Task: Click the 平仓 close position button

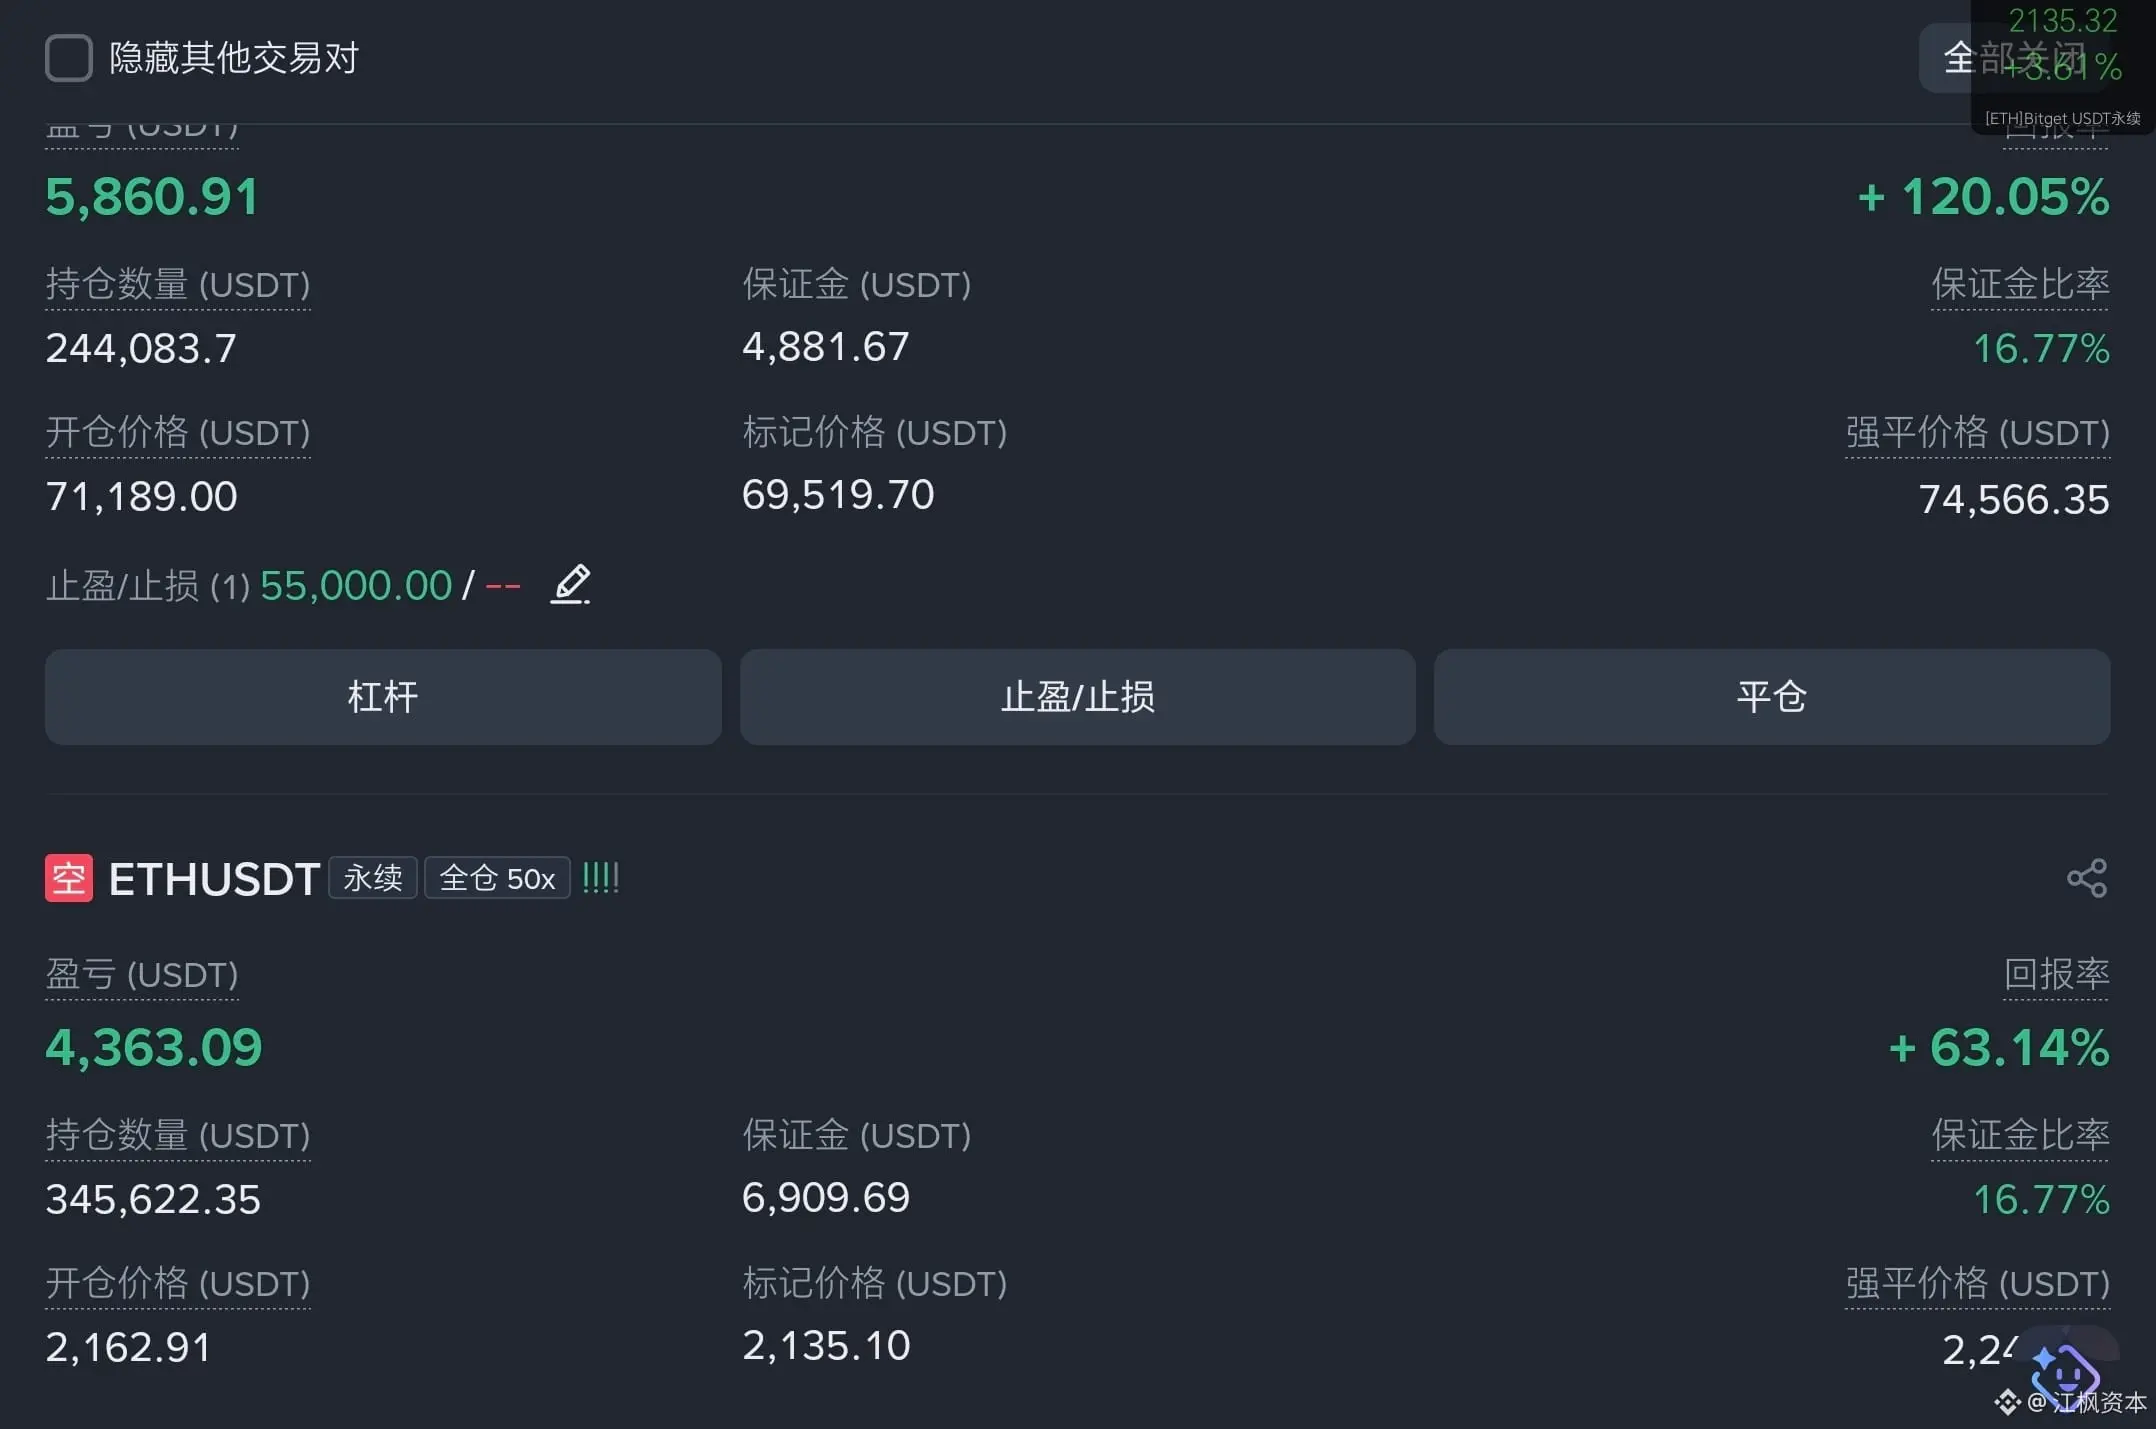Action: (x=1772, y=697)
